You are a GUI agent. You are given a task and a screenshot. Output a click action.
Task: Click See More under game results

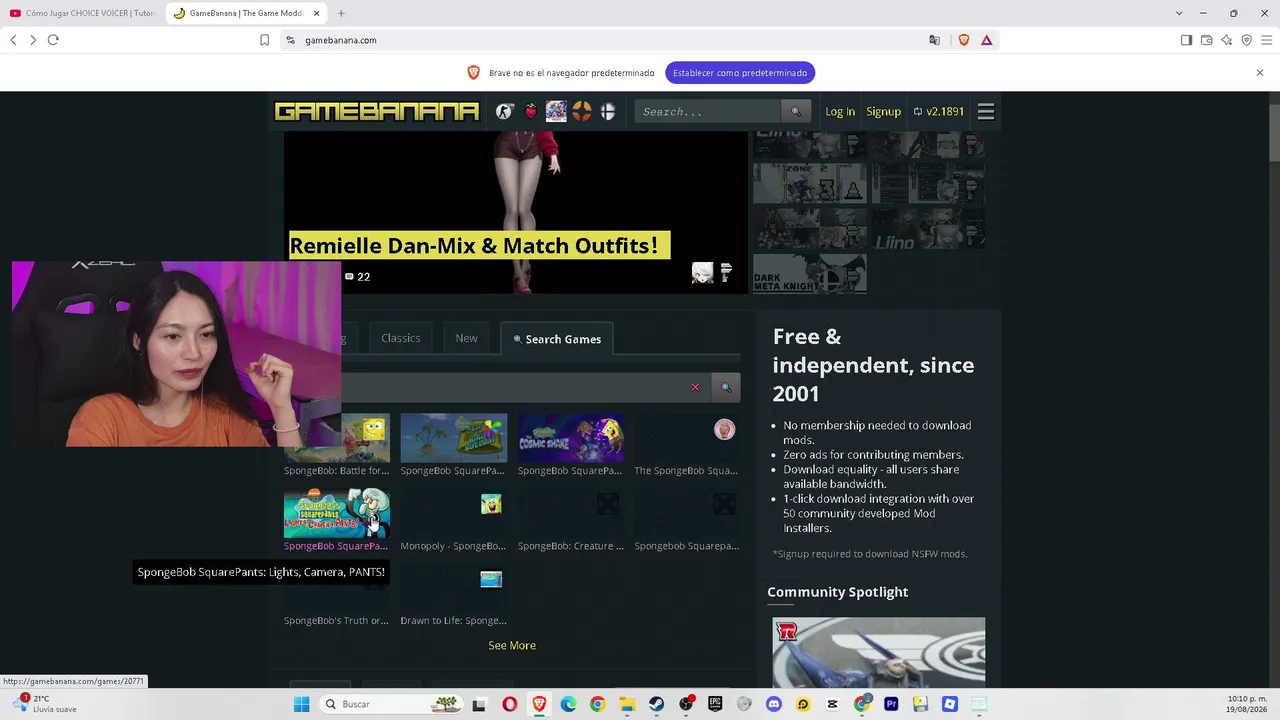pyautogui.click(x=512, y=646)
